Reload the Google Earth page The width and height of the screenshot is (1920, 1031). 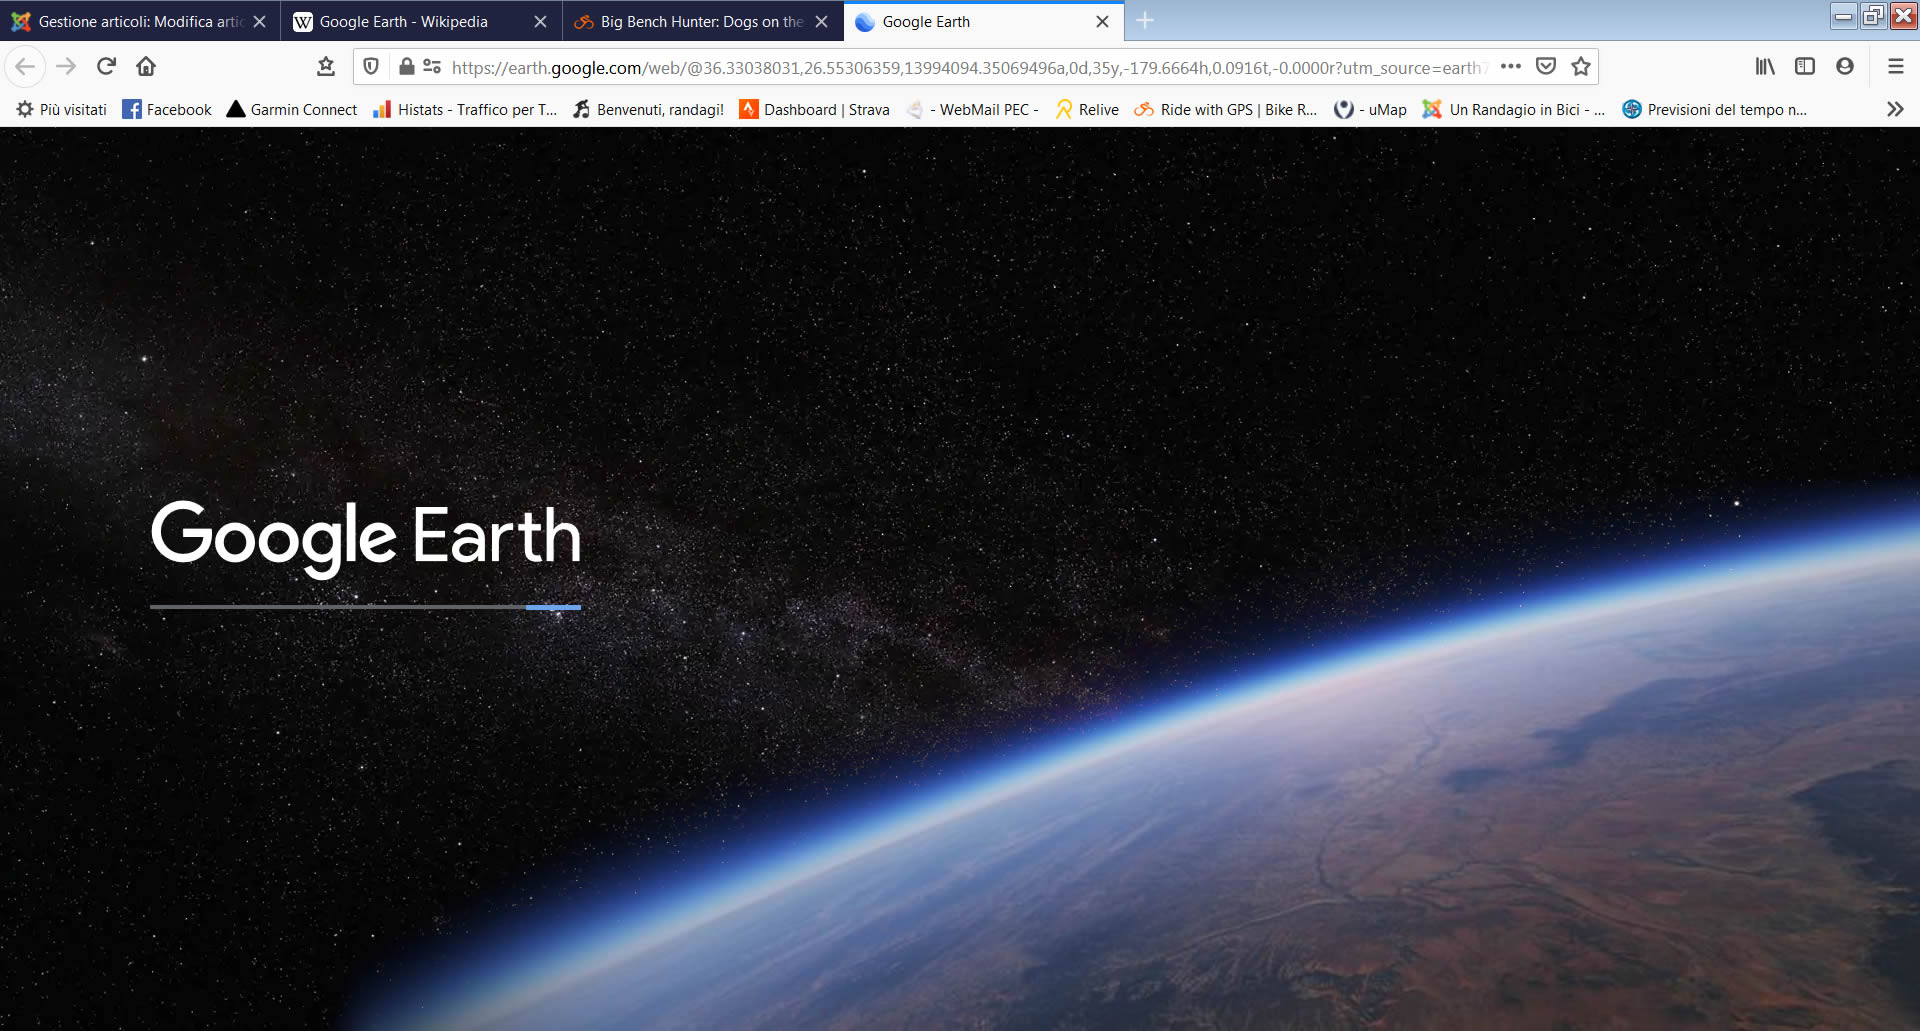point(106,67)
